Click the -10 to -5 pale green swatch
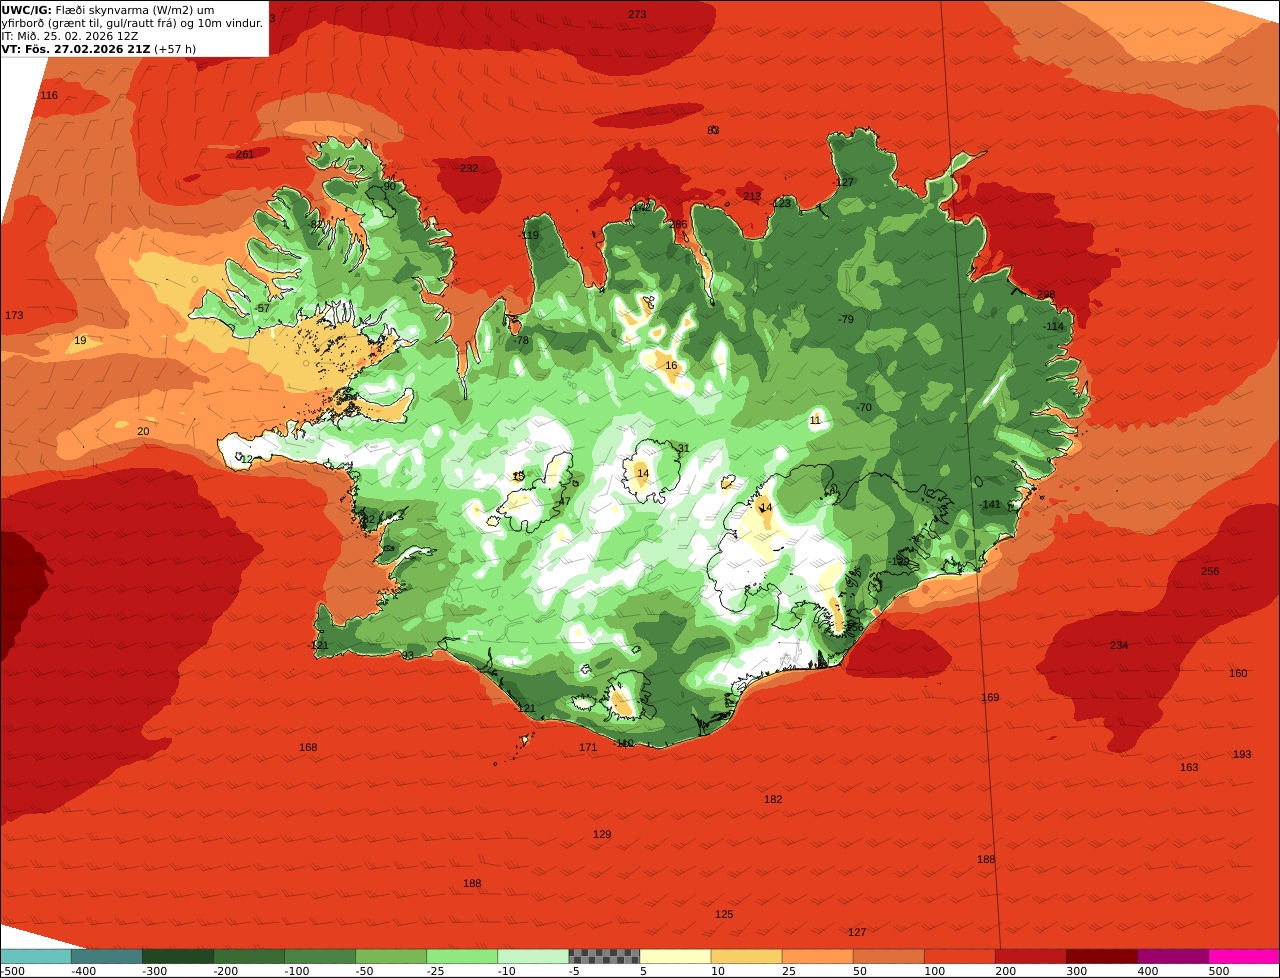The height and width of the screenshot is (978, 1280). [x=533, y=956]
